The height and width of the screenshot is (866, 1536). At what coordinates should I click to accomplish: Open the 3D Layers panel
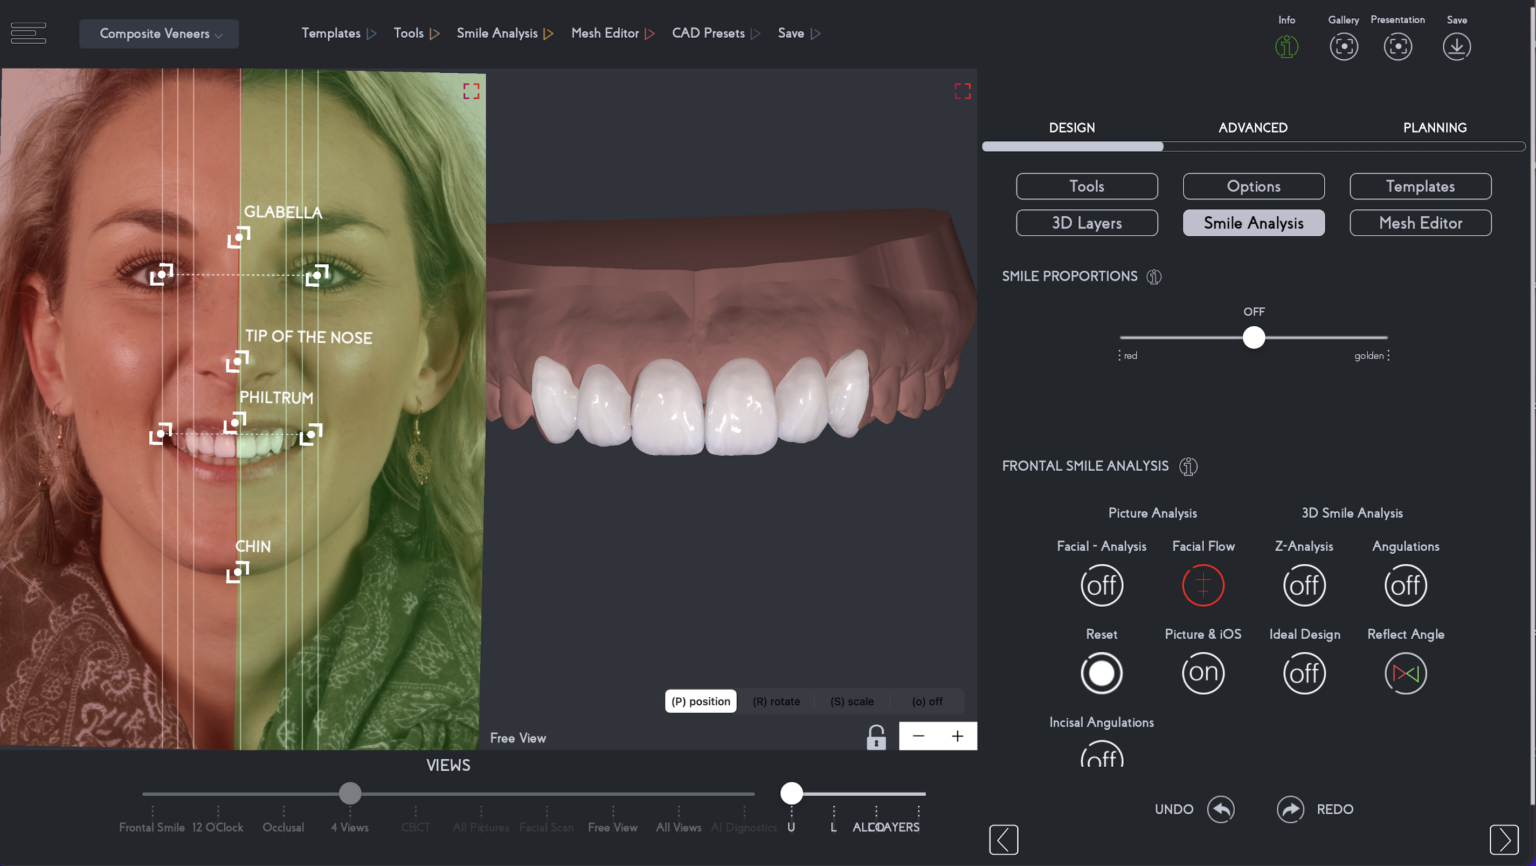(x=1087, y=222)
